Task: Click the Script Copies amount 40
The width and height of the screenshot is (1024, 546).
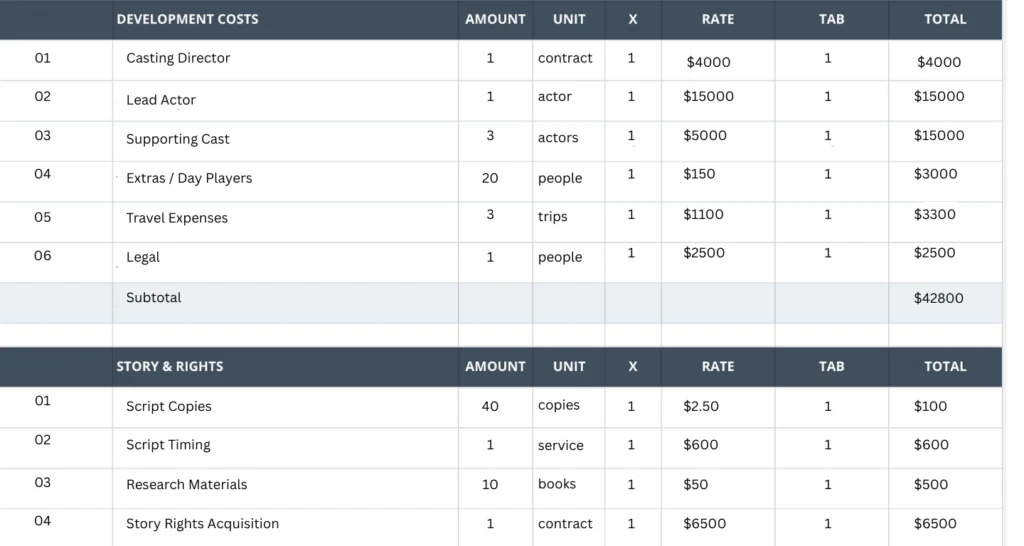Action: click(490, 406)
